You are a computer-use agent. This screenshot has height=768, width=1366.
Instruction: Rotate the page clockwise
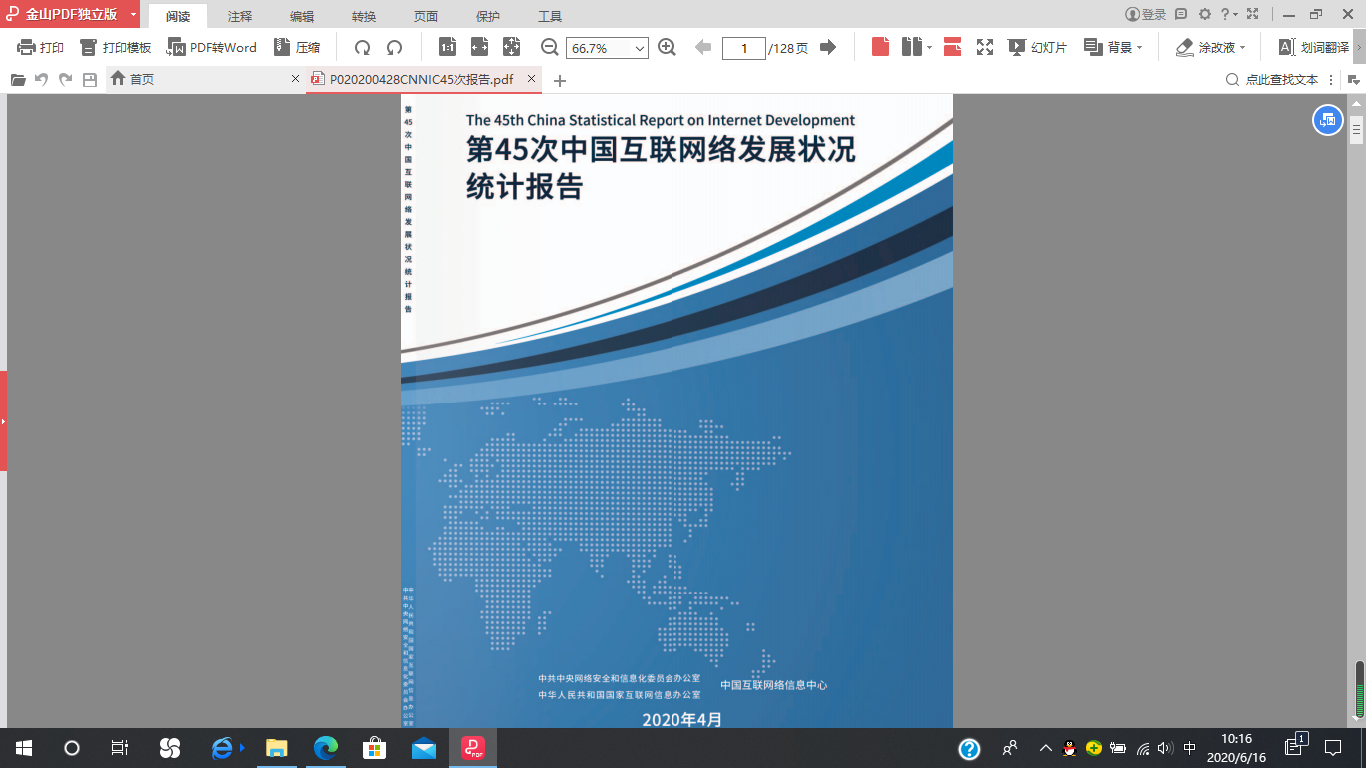pos(395,48)
